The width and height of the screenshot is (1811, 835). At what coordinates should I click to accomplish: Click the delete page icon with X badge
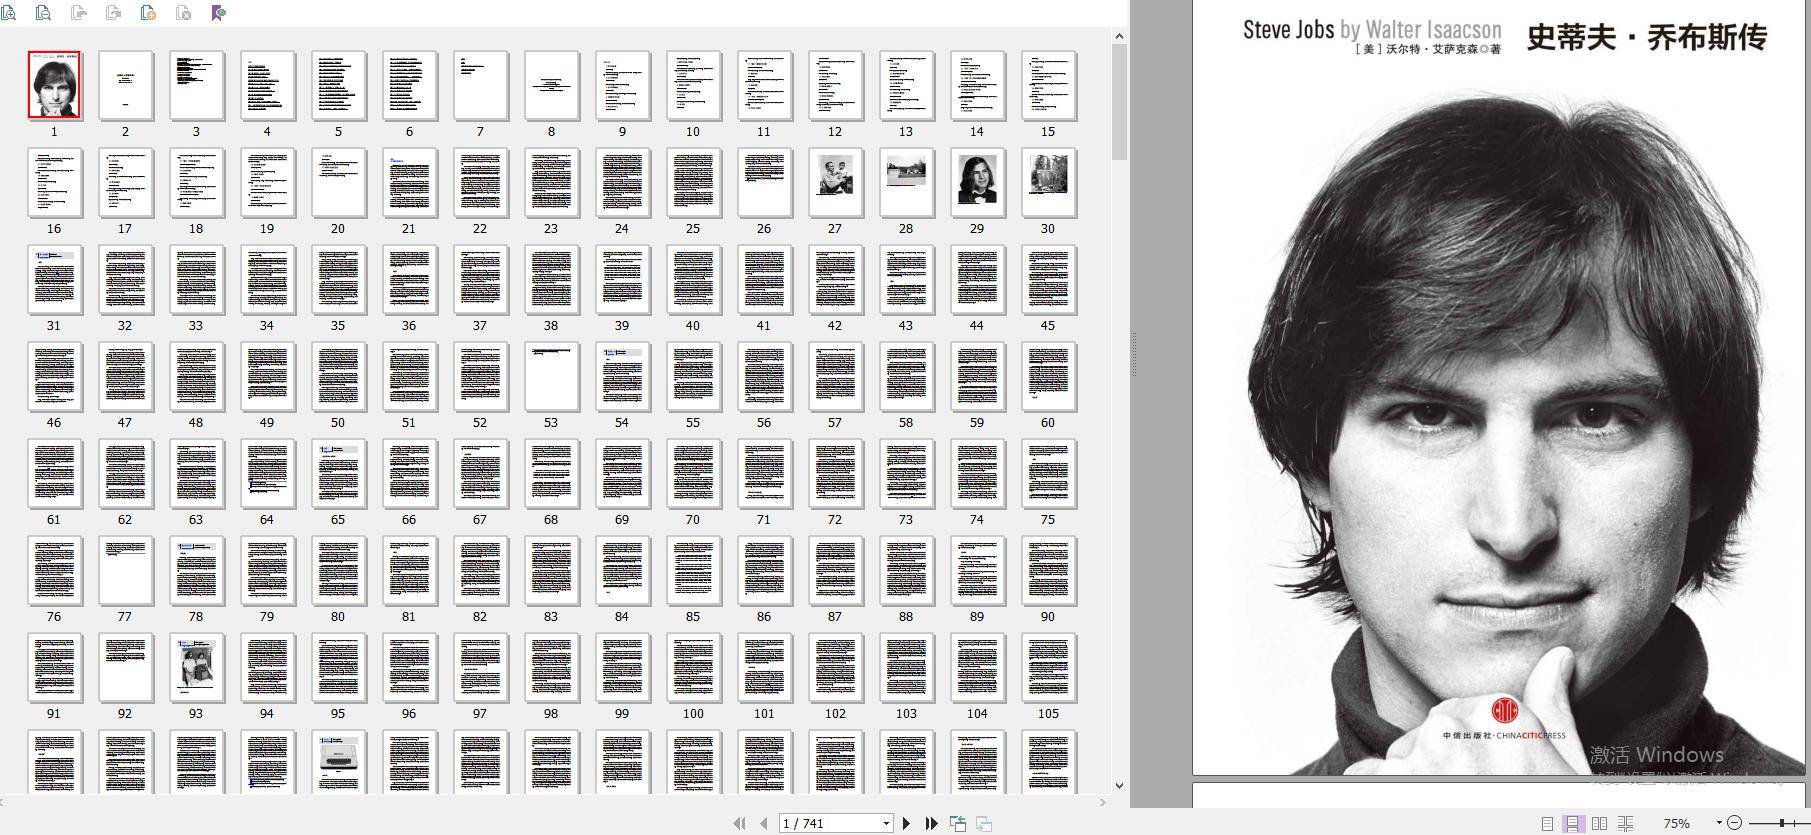pyautogui.click(x=183, y=13)
